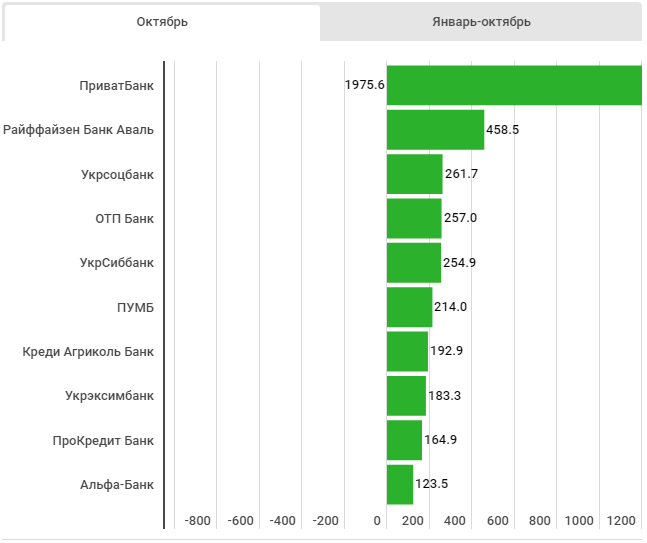Click the ПриватБанк green bar
The width and height of the screenshot is (647, 543).
click(513, 85)
